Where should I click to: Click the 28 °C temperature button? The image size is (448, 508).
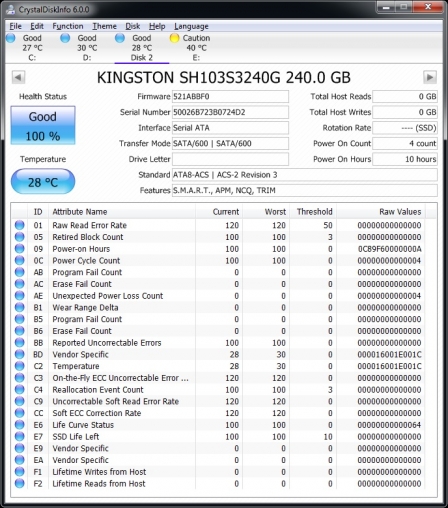tap(43, 182)
